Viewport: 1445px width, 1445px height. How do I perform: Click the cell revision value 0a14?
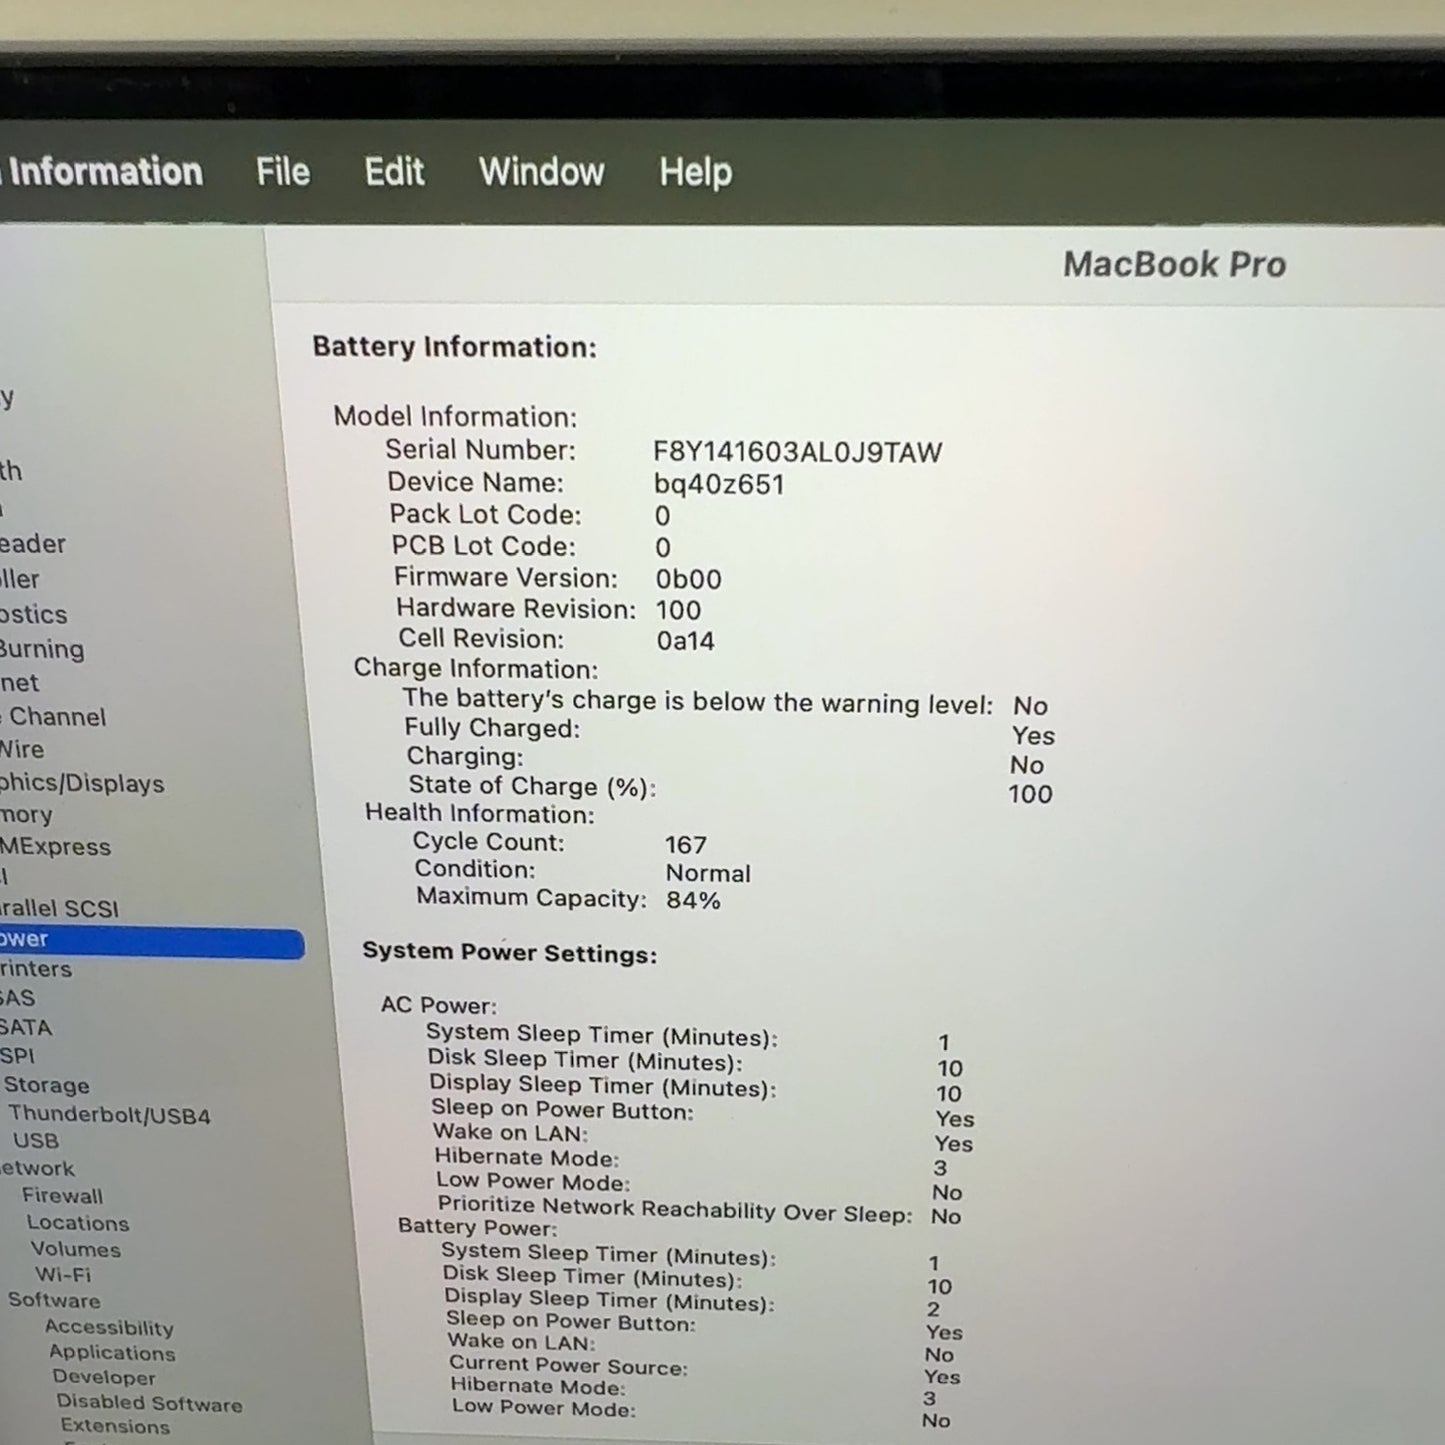[685, 641]
